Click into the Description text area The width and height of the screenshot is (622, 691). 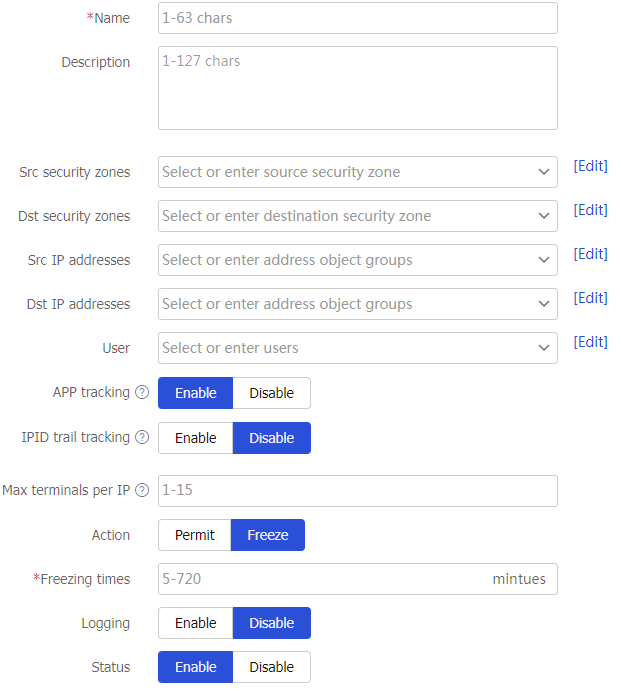coord(357,88)
